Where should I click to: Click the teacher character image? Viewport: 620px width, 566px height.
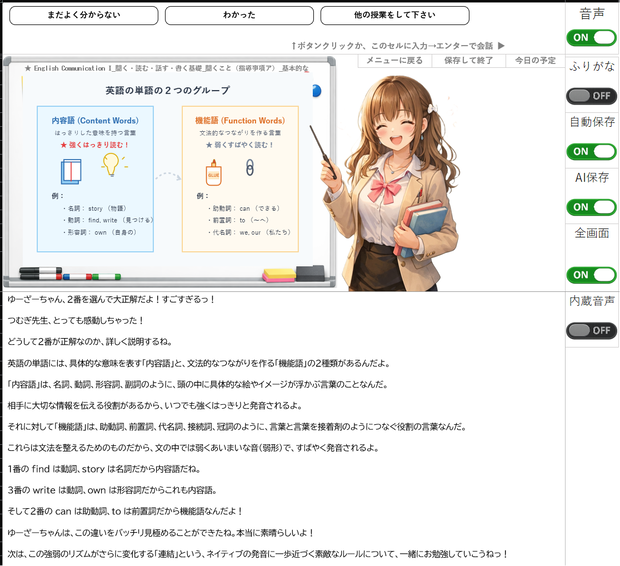[391, 184]
